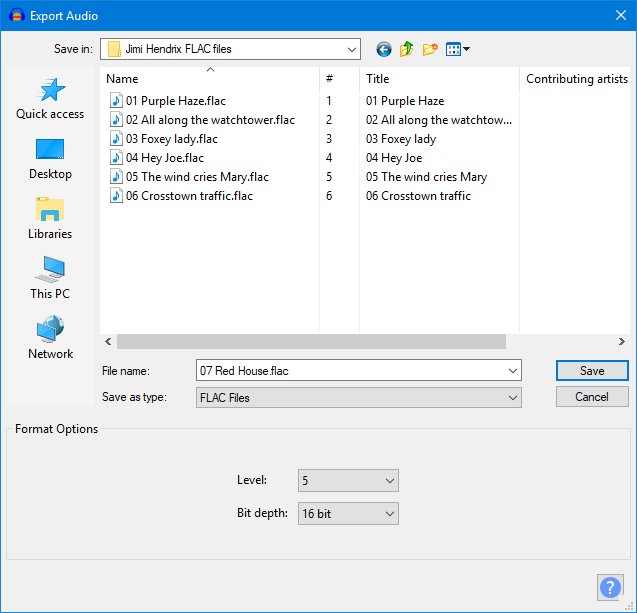Viewport: 637px width, 613px height.
Task: Click title cell 01 Purple Haze
Action: 405,101
